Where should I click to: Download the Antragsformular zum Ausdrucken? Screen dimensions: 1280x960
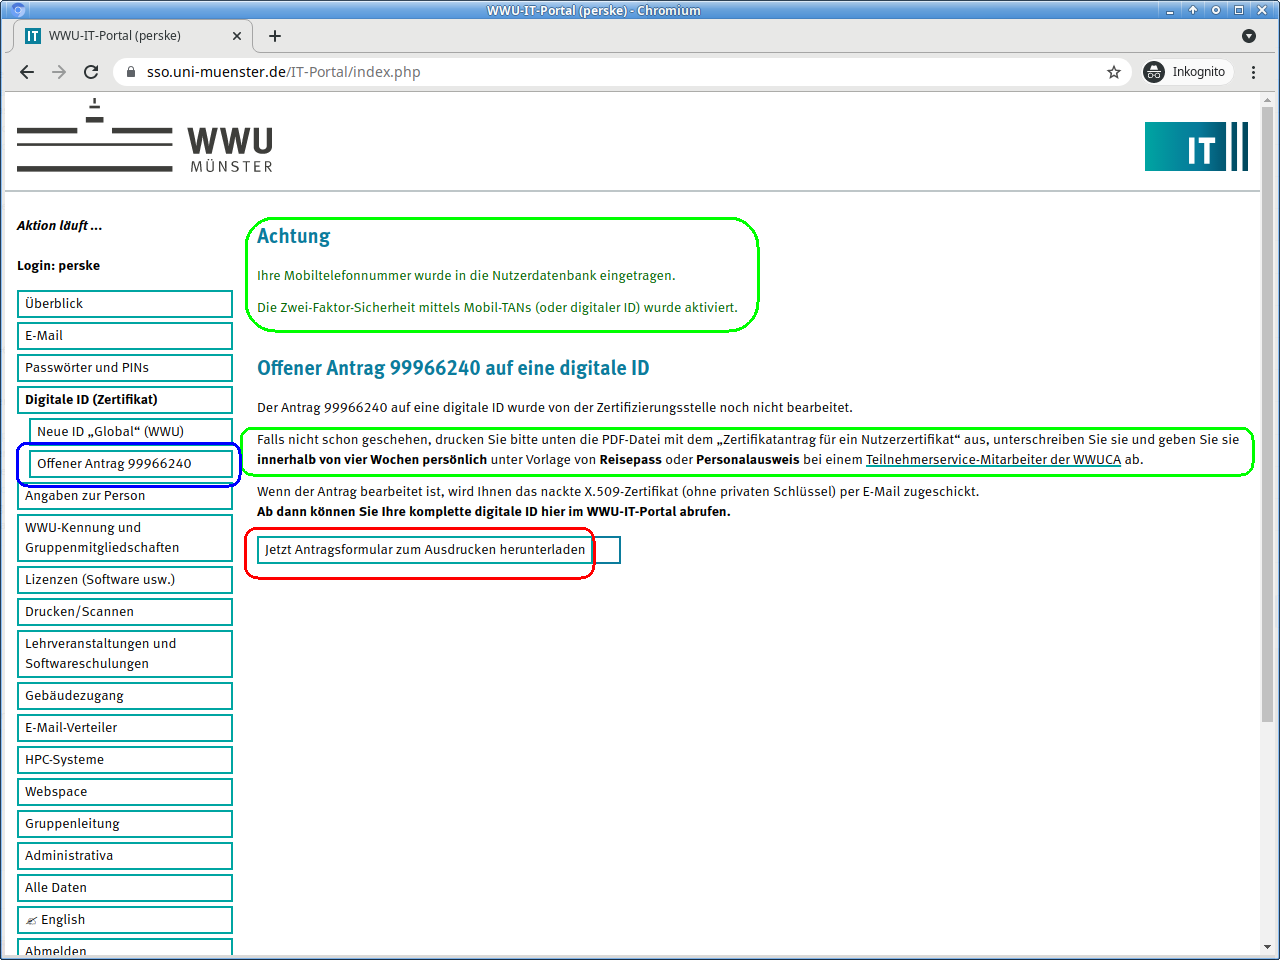(x=425, y=550)
